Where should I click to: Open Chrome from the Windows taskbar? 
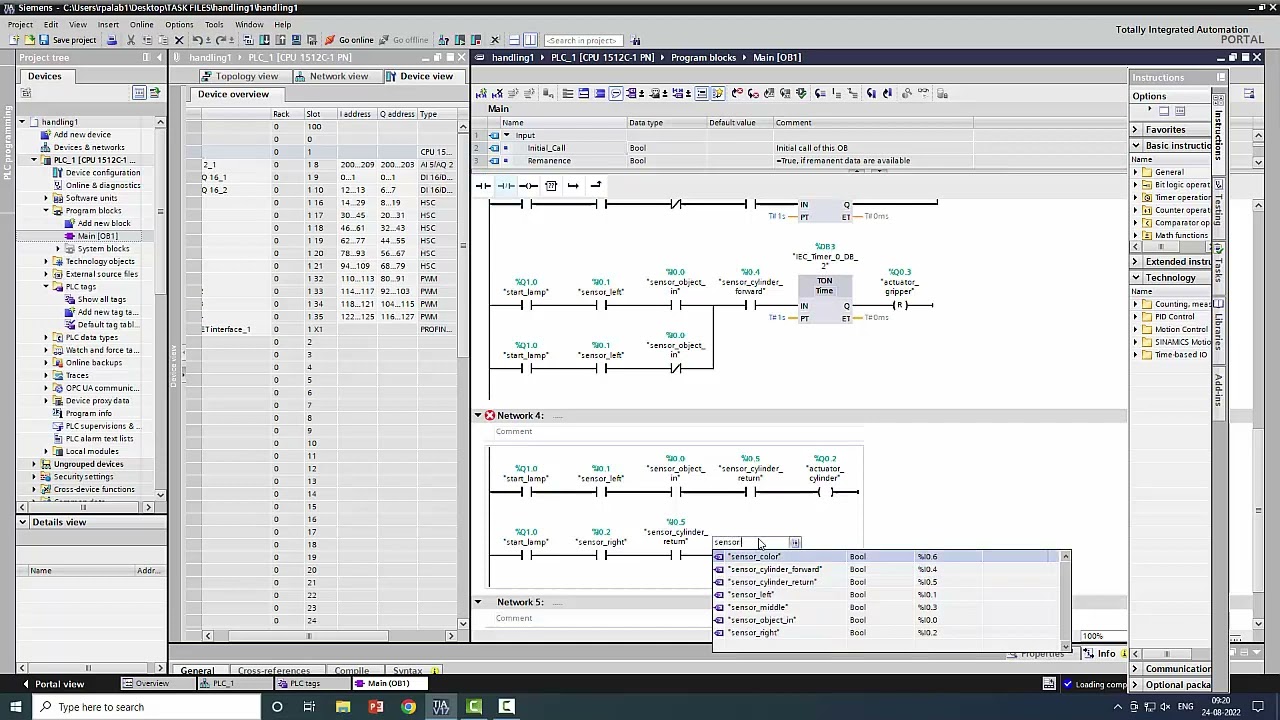(408, 707)
